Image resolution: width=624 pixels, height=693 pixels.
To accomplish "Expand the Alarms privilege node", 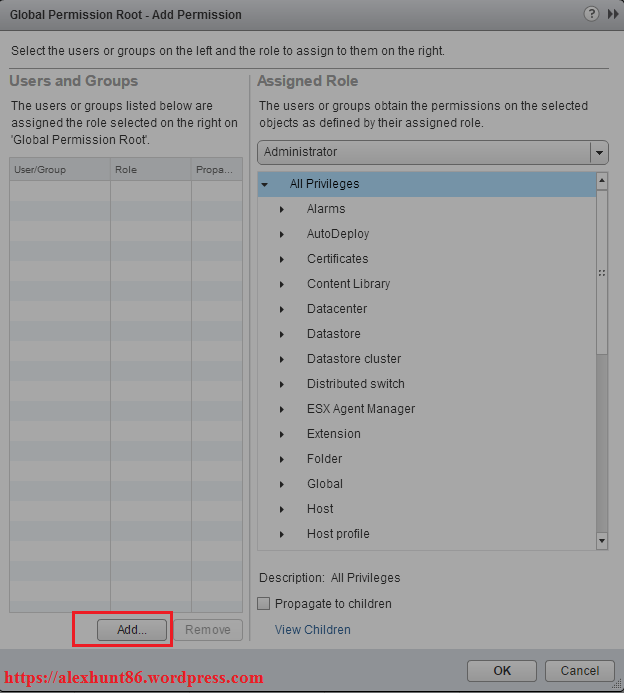I will point(282,209).
